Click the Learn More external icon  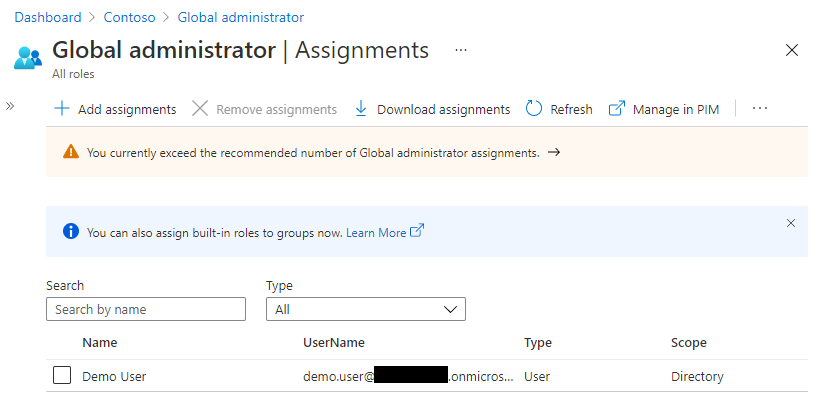pyautogui.click(x=417, y=231)
